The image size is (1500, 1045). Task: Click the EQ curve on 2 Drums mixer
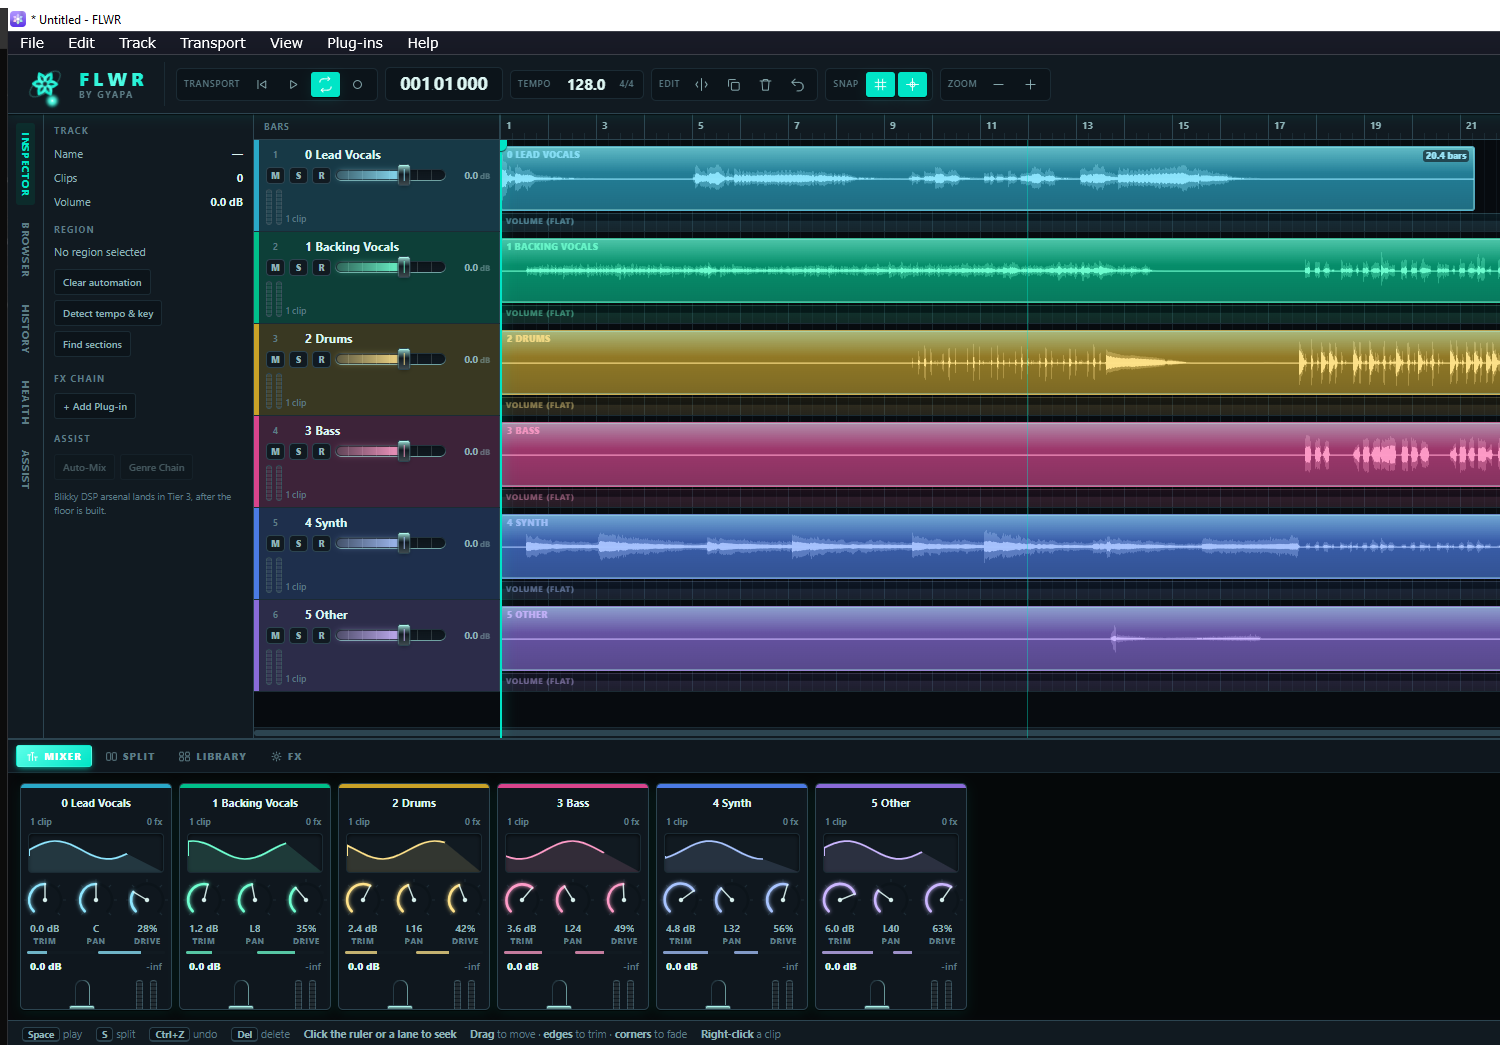[414, 853]
